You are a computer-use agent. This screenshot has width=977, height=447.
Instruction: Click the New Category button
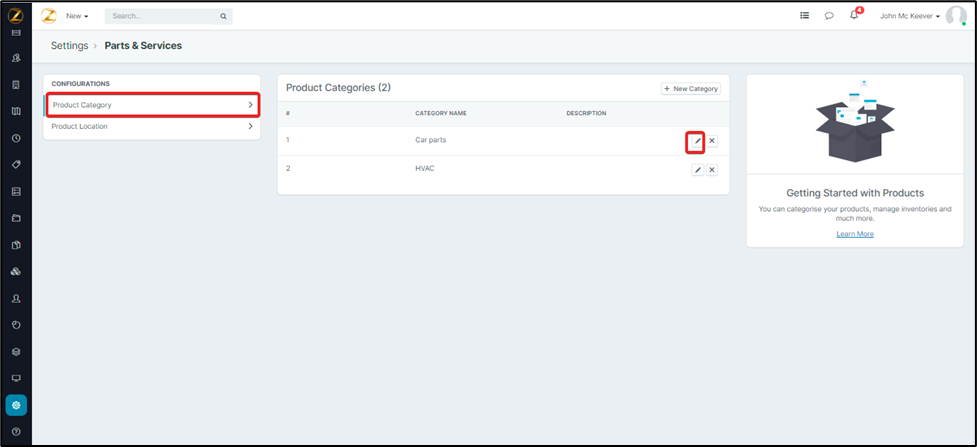click(691, 89)
